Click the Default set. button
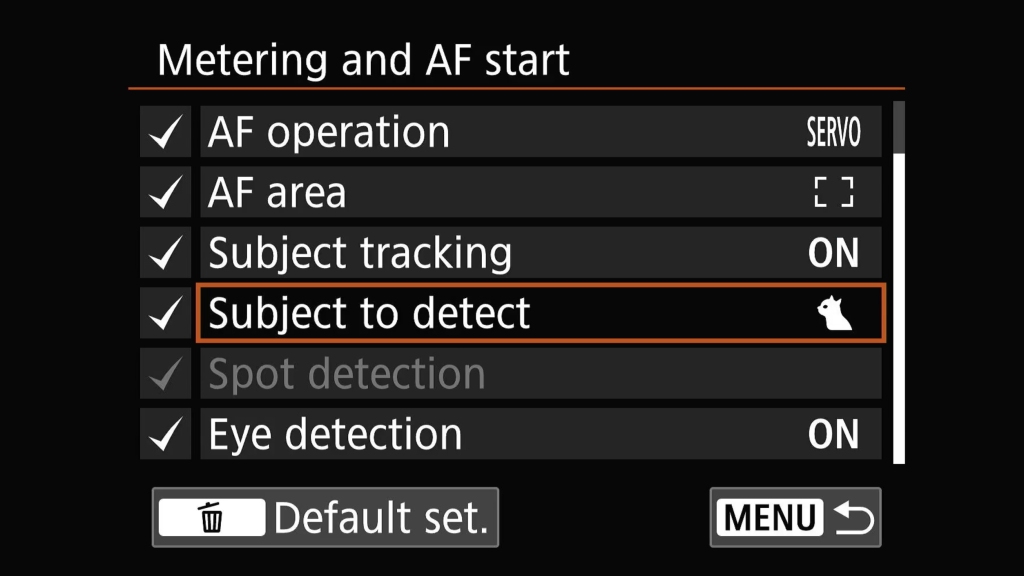This screenshot has width=1024, height=576. (325, 517)
